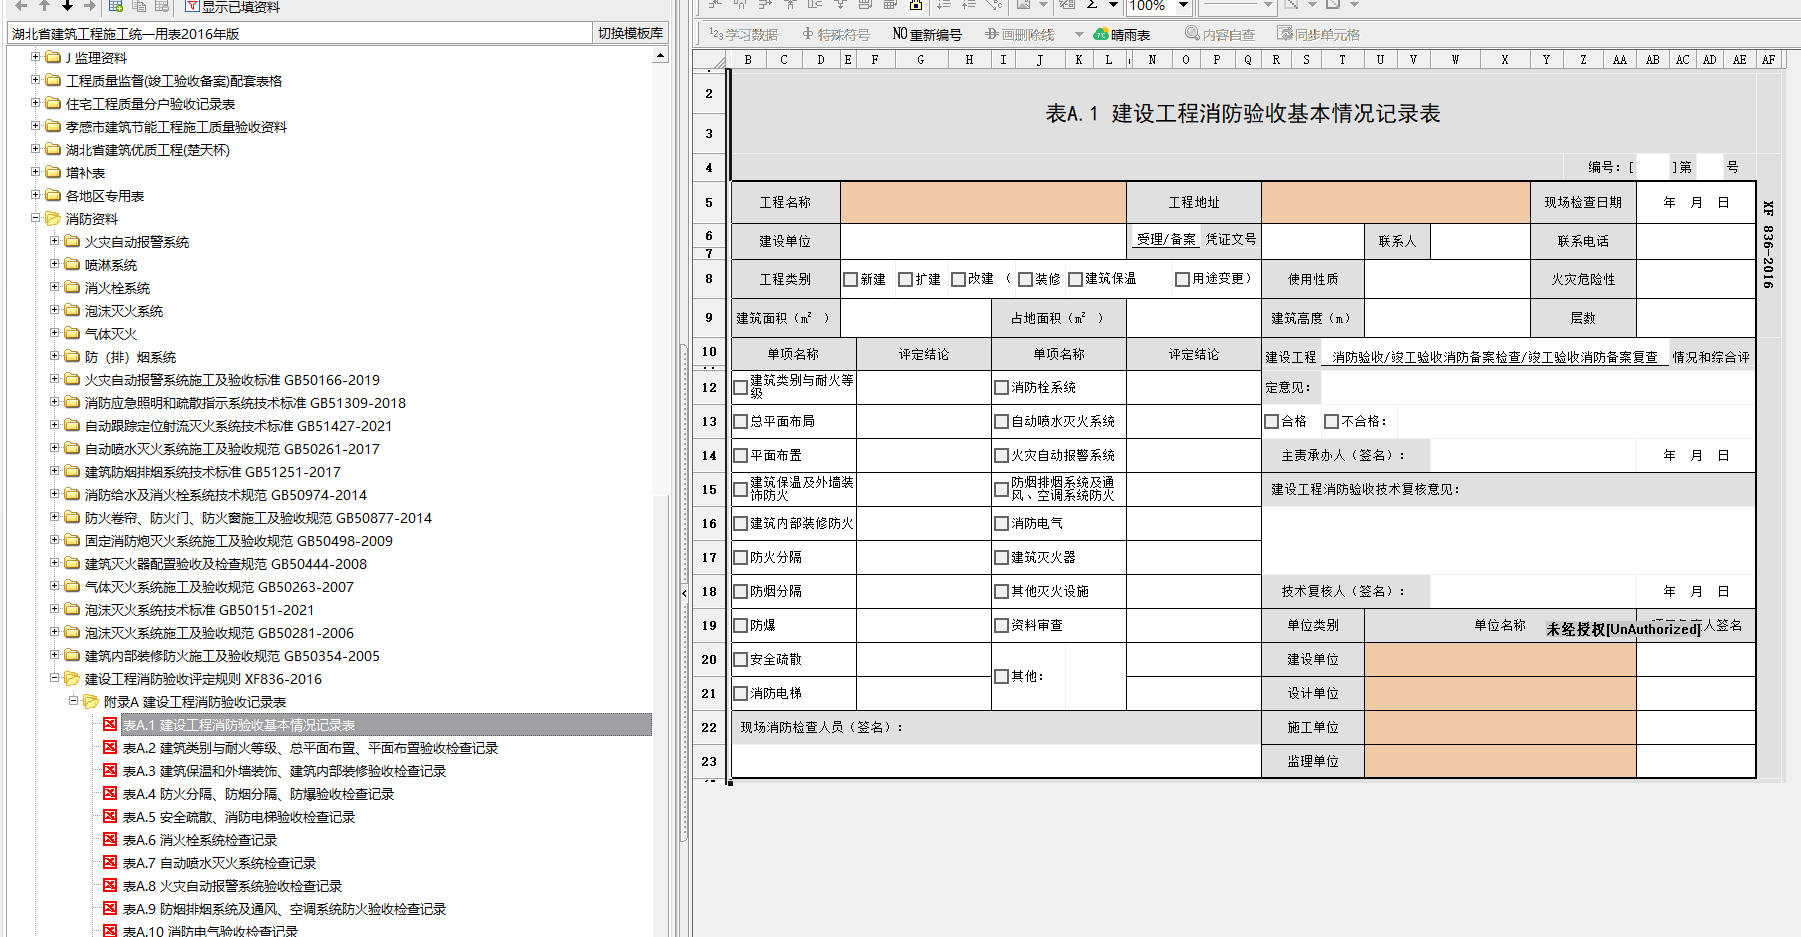Screen dimensions: 1801x937
Task: Tick the 消防栓系统 checkbox
Action: click(x=1001, y=388)
